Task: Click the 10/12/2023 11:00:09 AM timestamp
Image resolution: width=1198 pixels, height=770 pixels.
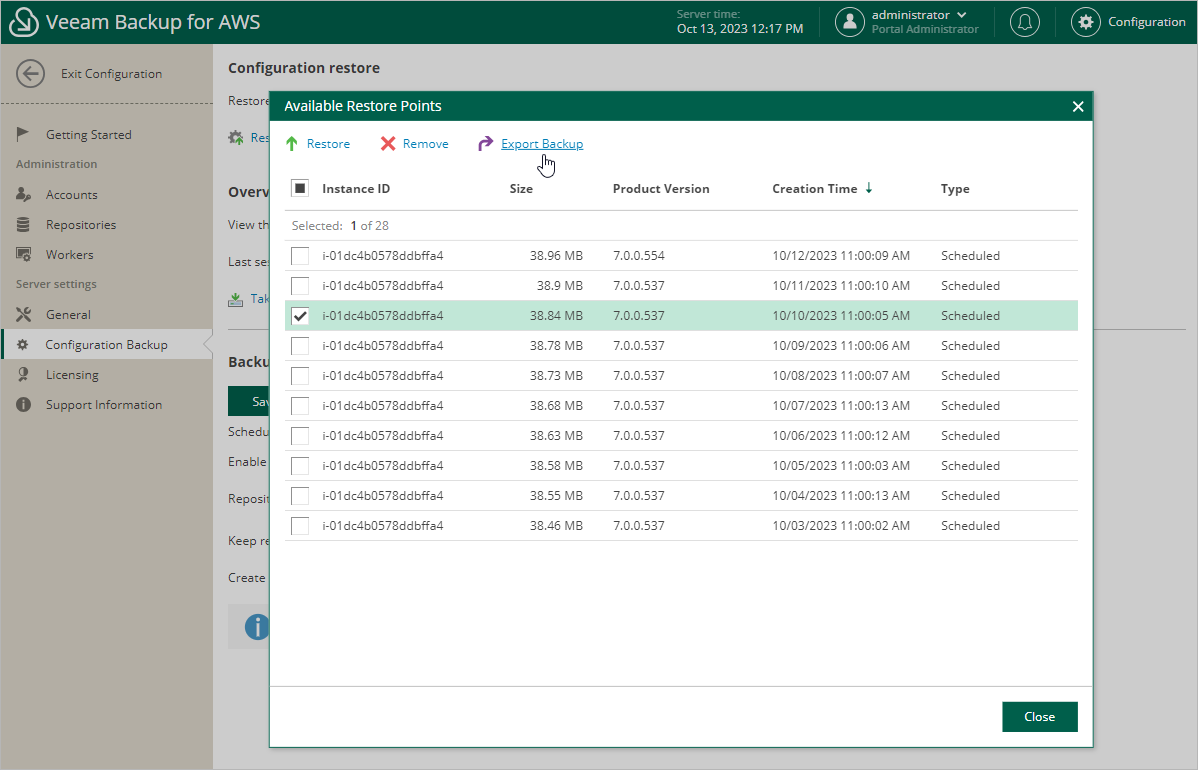Action: 841,256
